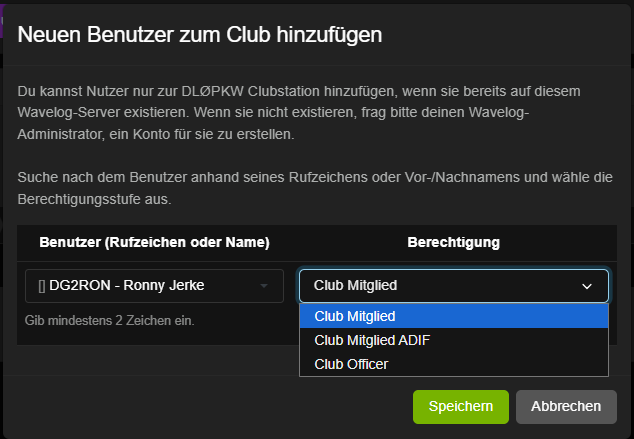The height and width of the screenshot is (439, 634).
Task: Select the highlighted "Club Mitglied" list option
Action: 454,316
